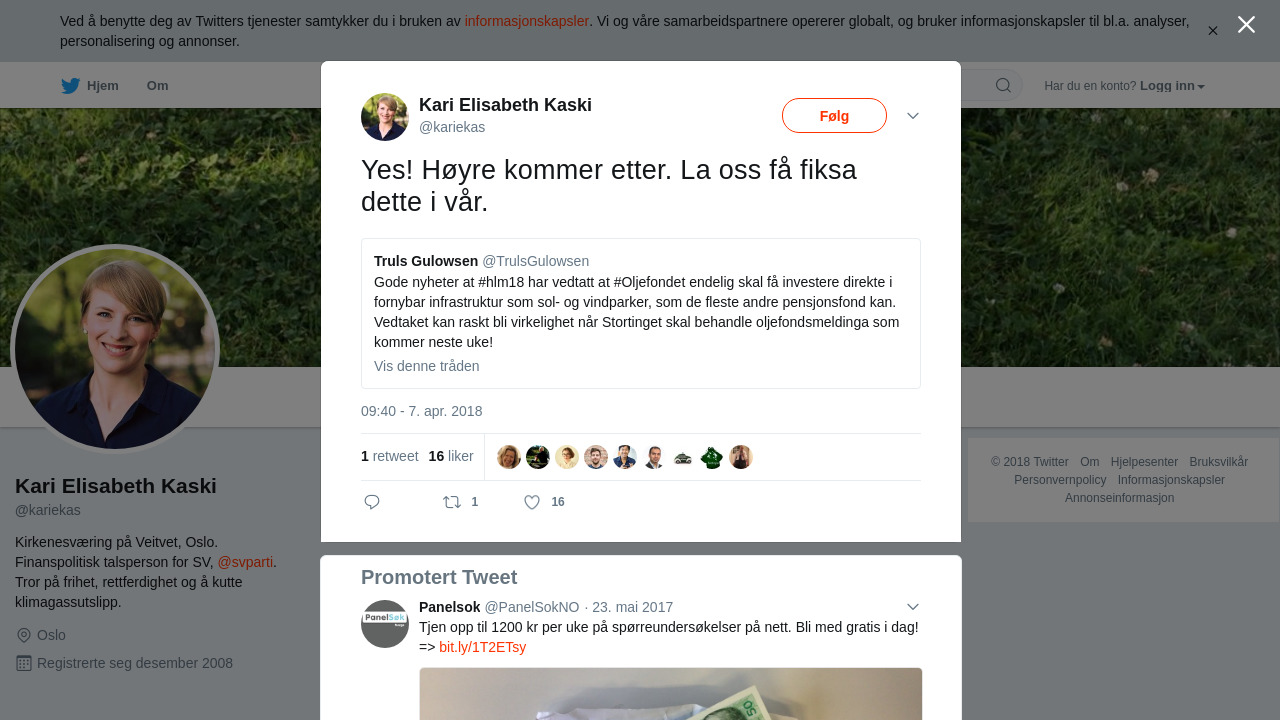Click the reply speech bubble icon

click(372, 502)
